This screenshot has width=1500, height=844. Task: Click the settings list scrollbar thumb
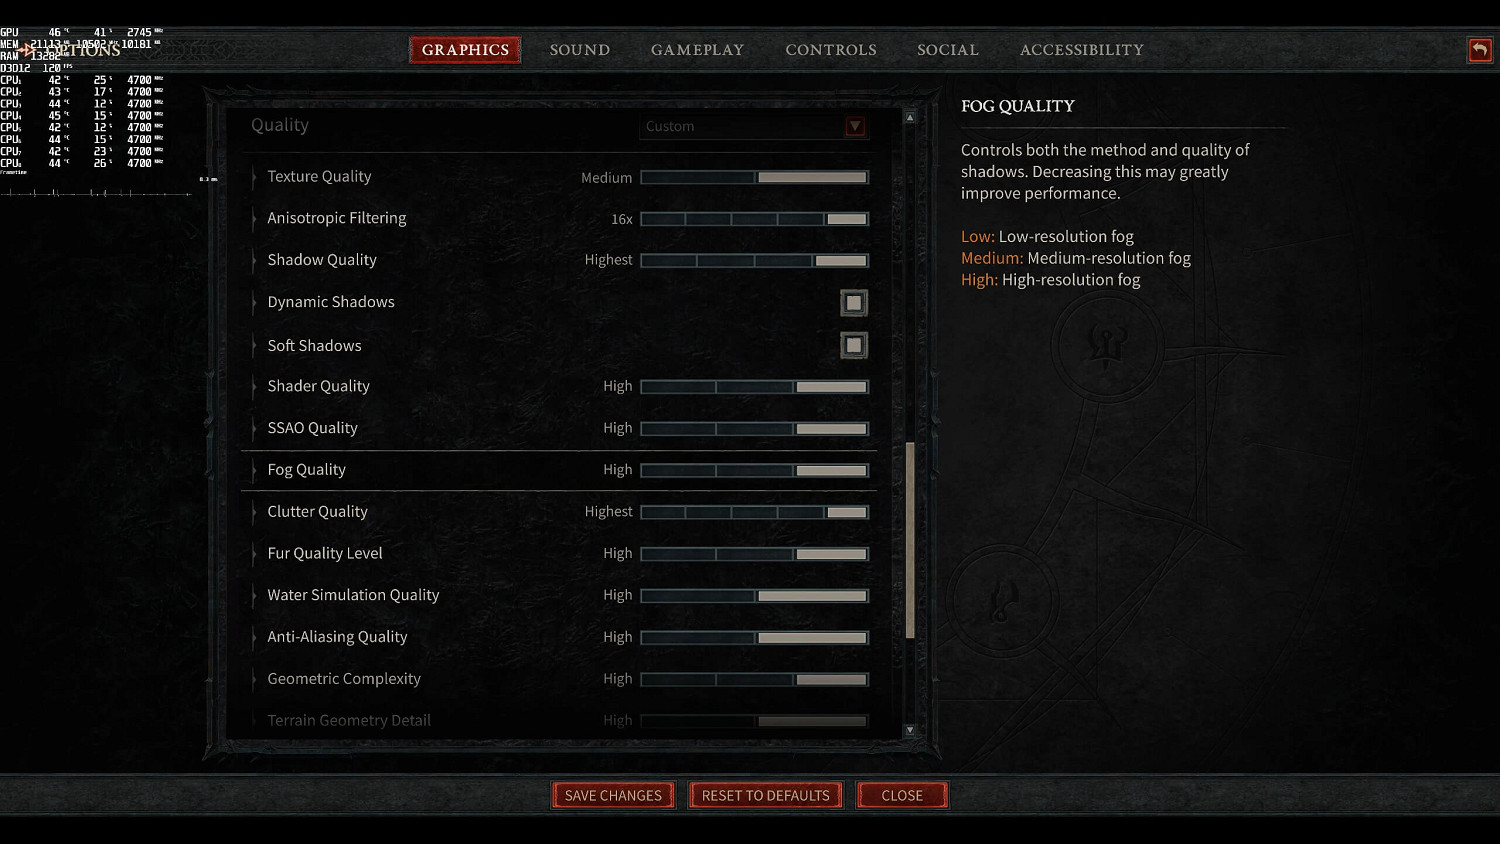tap(910, 540)
